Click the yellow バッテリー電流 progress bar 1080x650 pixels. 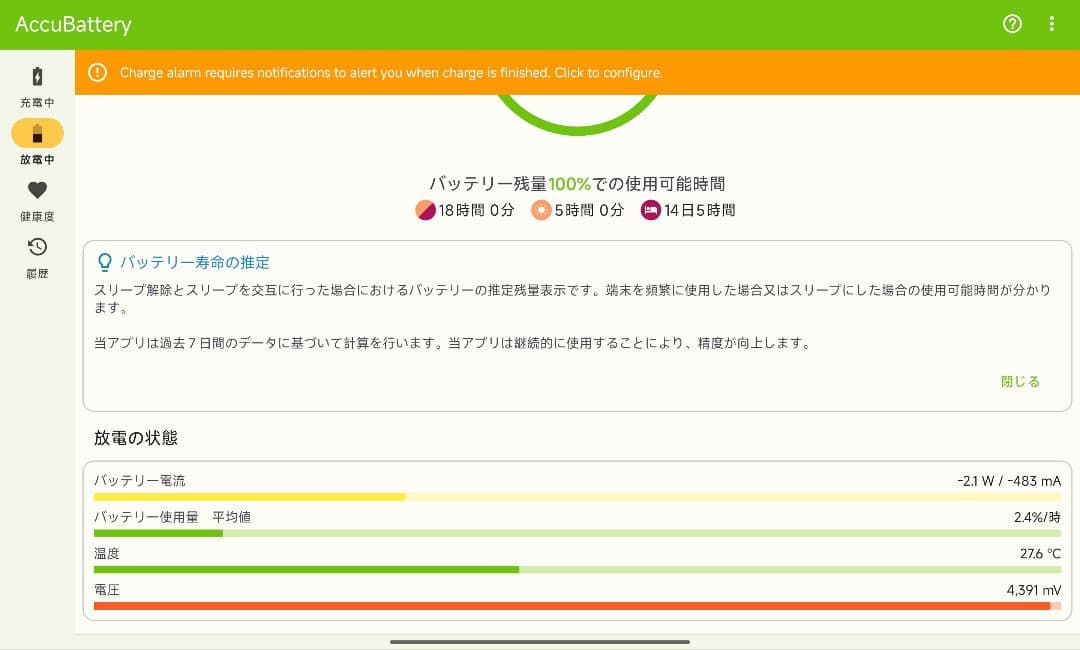click(577, 496)
